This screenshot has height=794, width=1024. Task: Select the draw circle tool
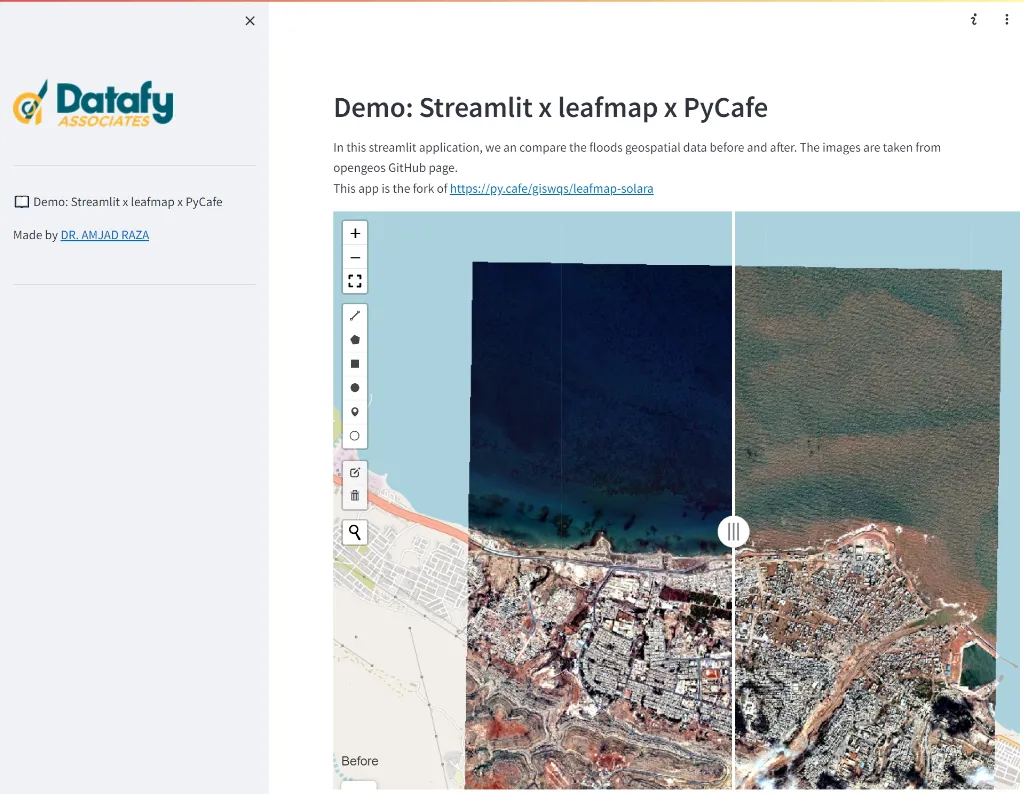coord(355,388)
